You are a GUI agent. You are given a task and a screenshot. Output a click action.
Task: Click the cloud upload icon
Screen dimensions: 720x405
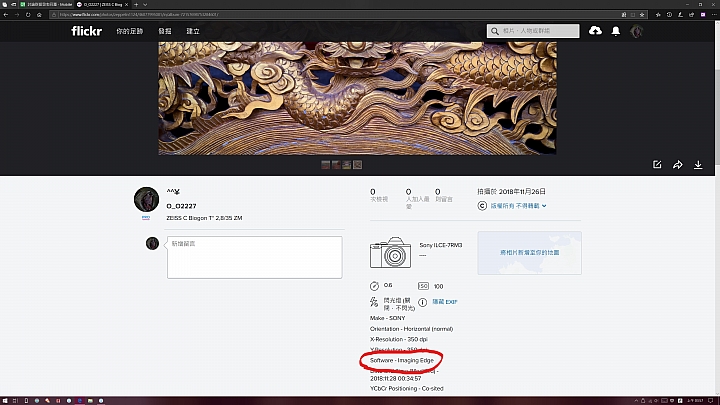(596, 31)
